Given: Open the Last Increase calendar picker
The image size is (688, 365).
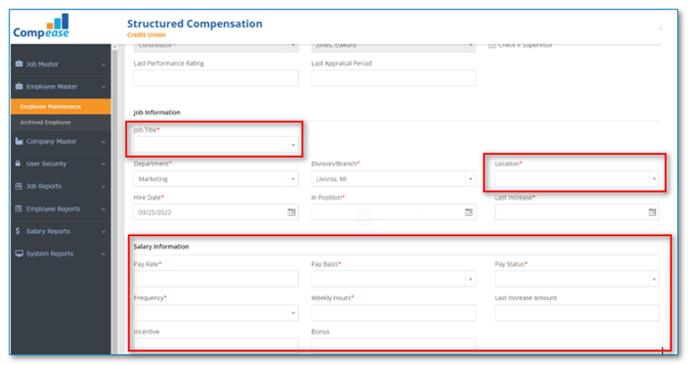Looking at the screenshot, I should pos(652,212).
